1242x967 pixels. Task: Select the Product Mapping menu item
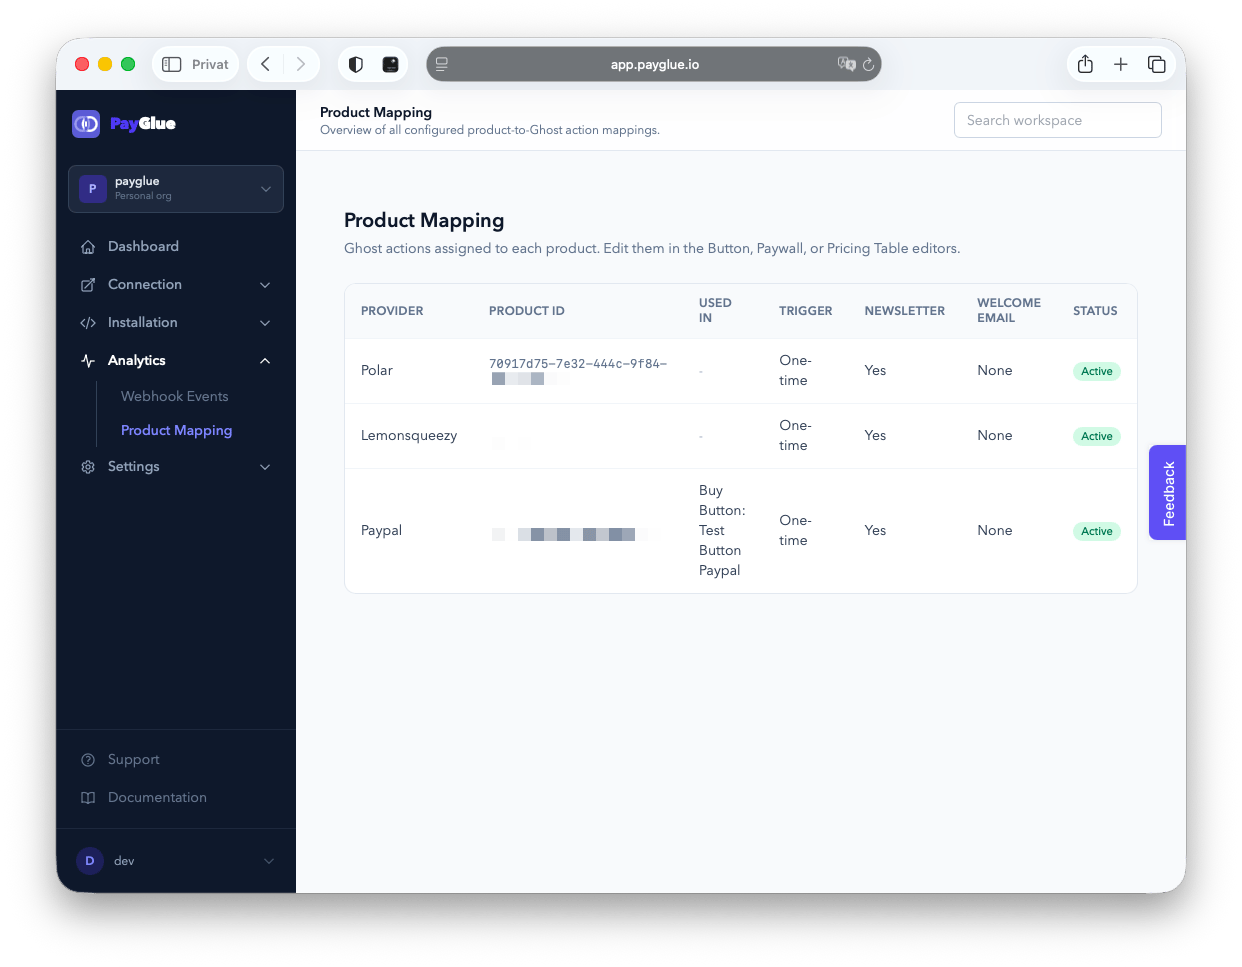tap(176, 431)
